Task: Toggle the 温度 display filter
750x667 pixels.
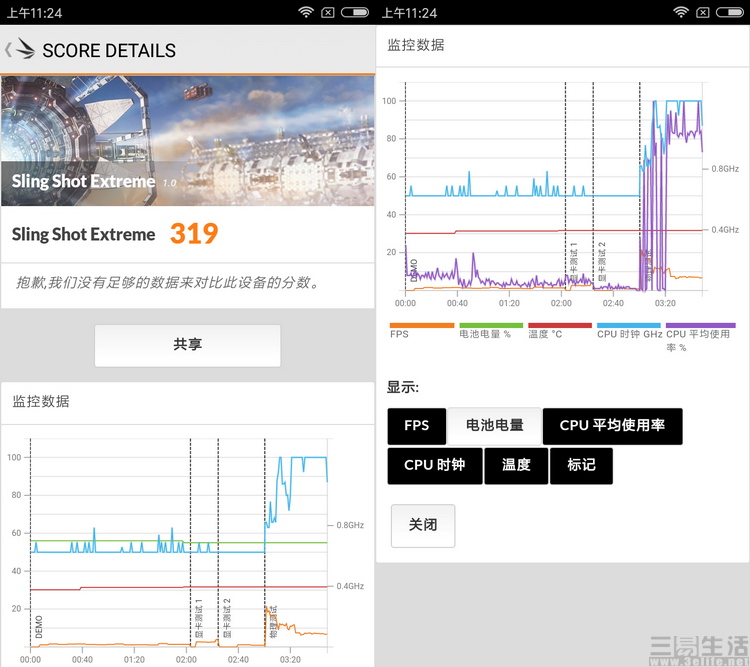Action: point(516,466)
